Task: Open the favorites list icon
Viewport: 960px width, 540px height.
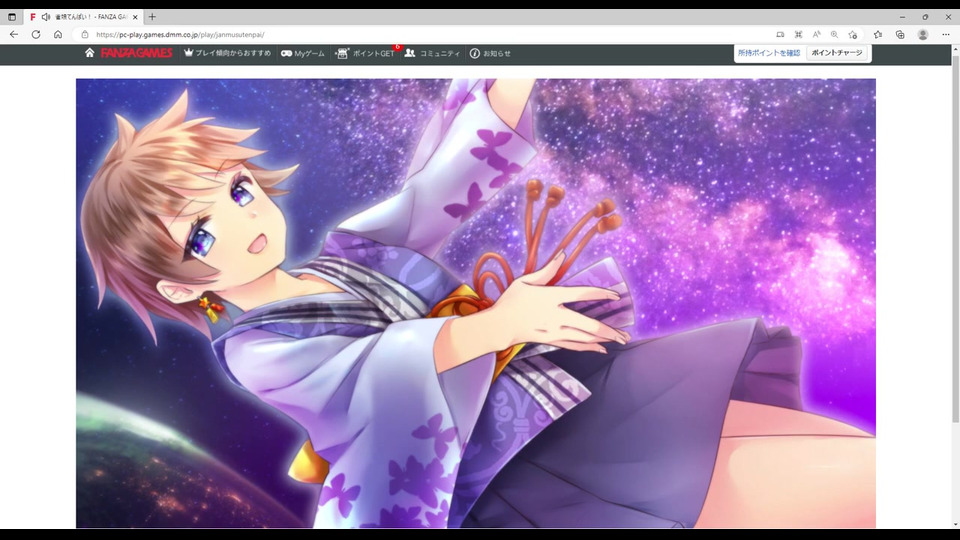Action: 878,35
